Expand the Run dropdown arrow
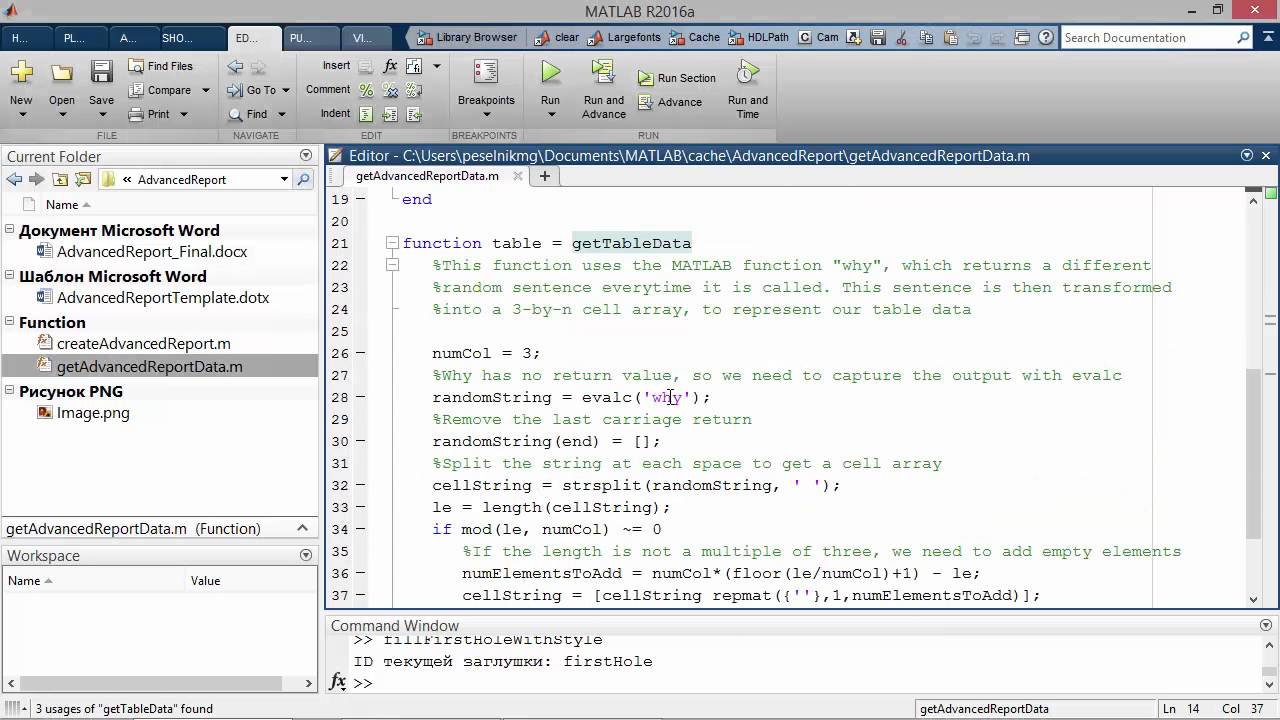1280x720 pixels. 550,114
